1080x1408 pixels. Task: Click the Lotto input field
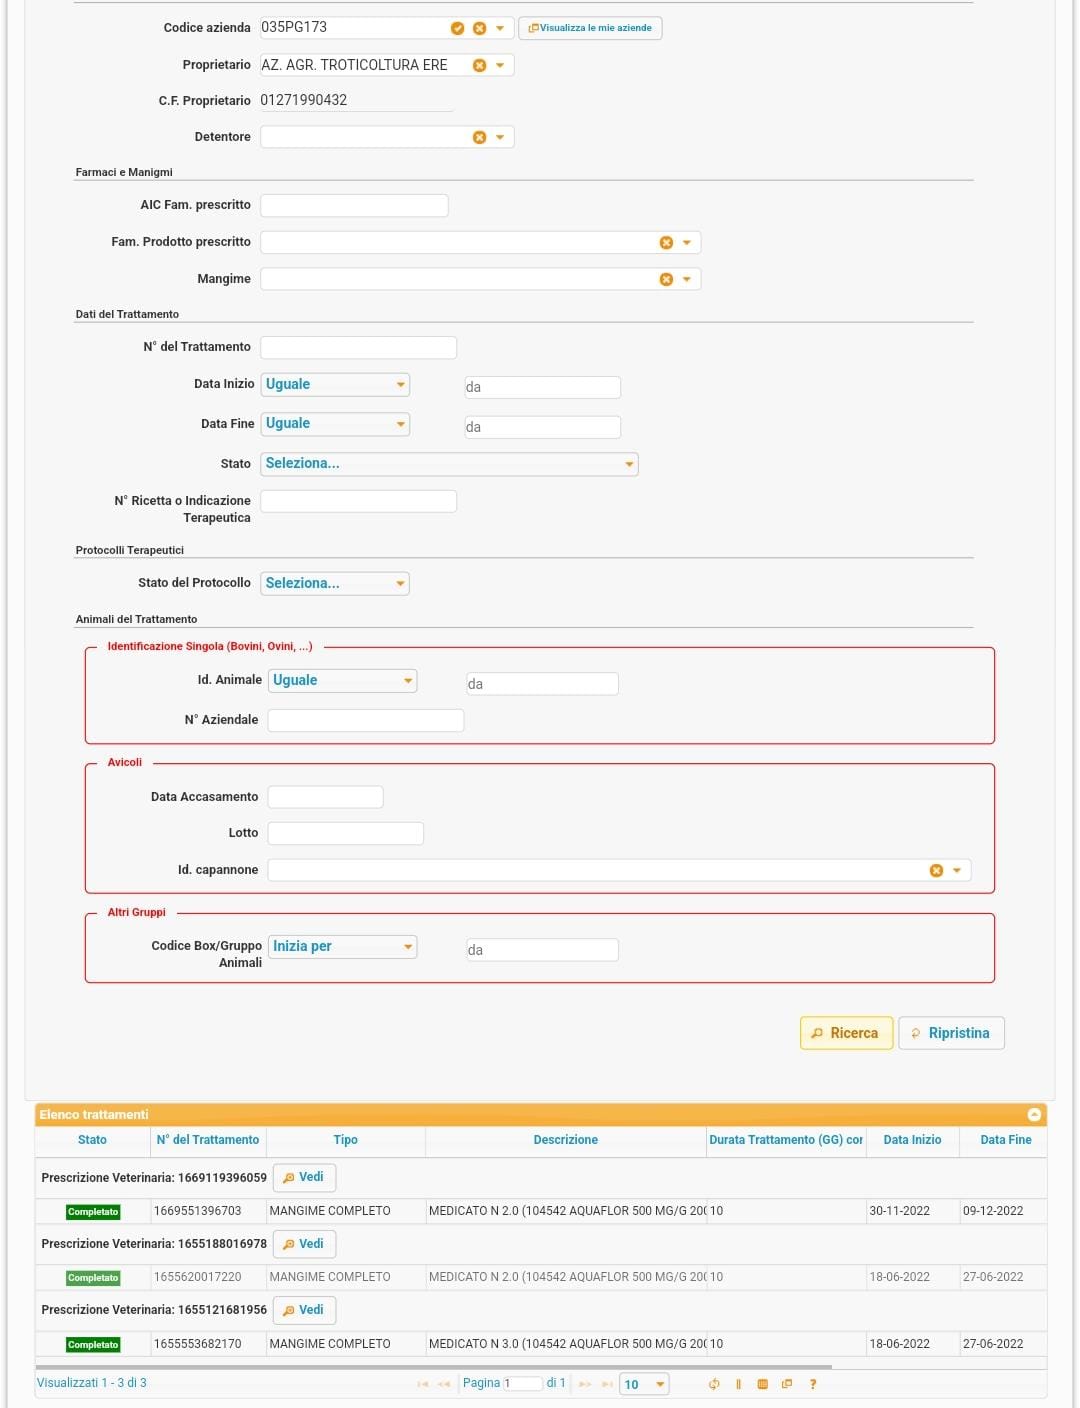coord(345,833)
